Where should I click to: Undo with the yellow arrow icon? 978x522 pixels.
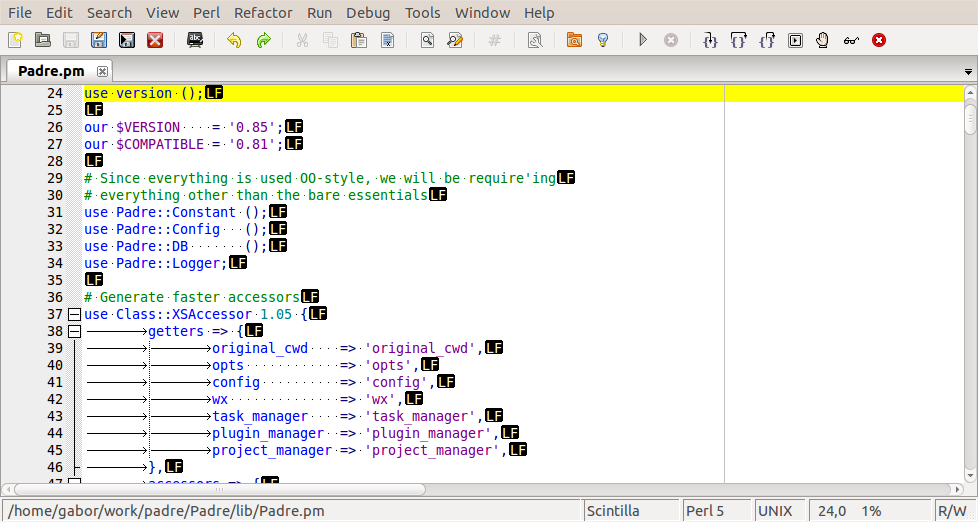point(234,41)
